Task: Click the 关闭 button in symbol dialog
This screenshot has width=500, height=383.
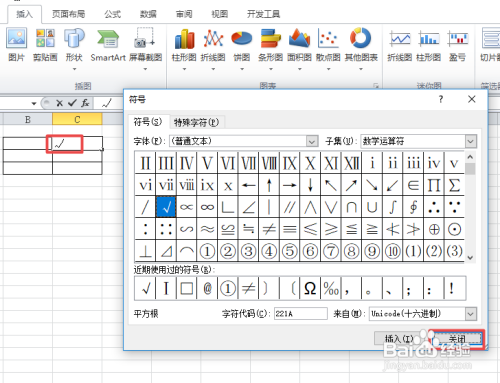Action: (x=457, y=339)
